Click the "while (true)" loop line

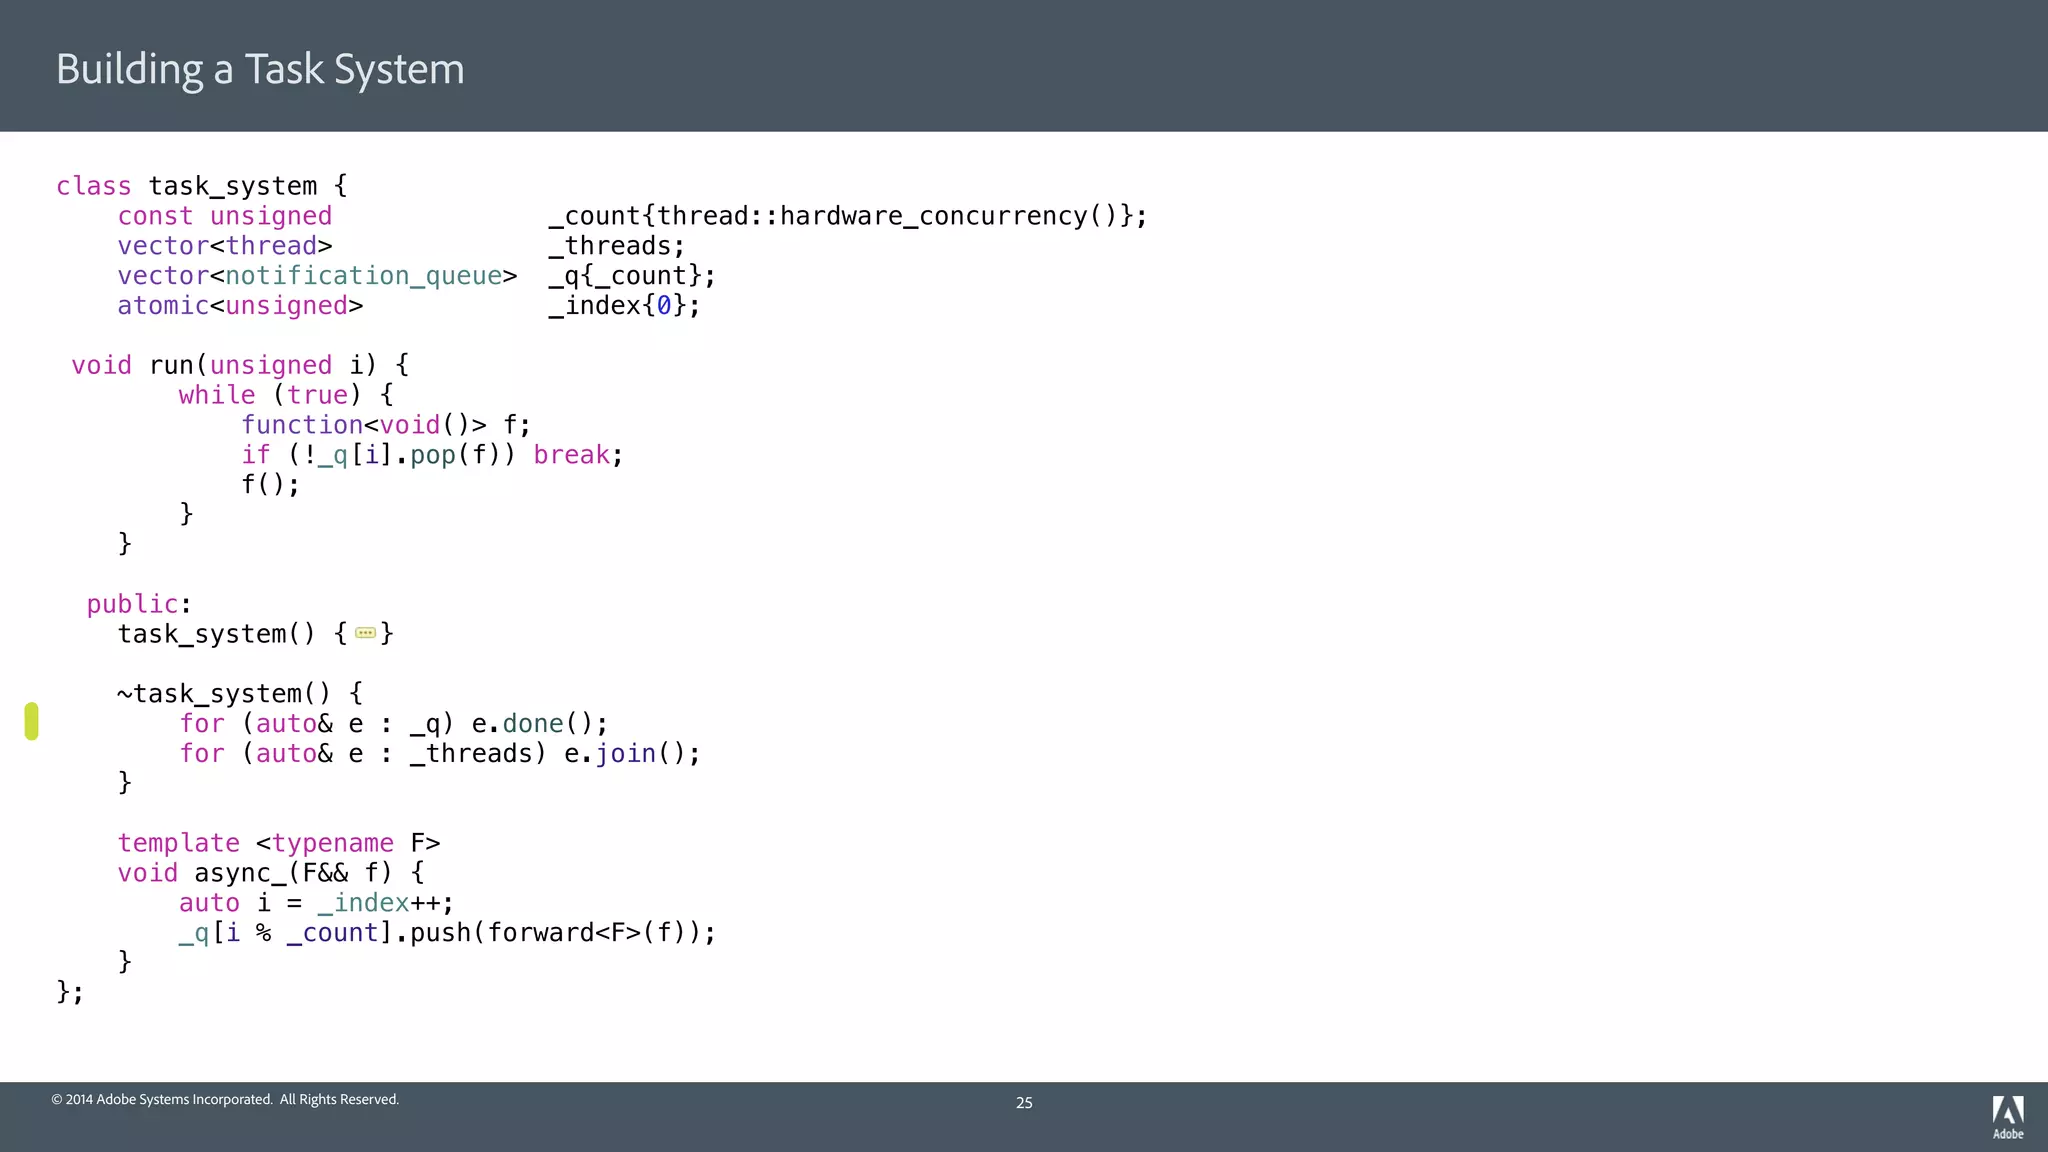point(286,395)
